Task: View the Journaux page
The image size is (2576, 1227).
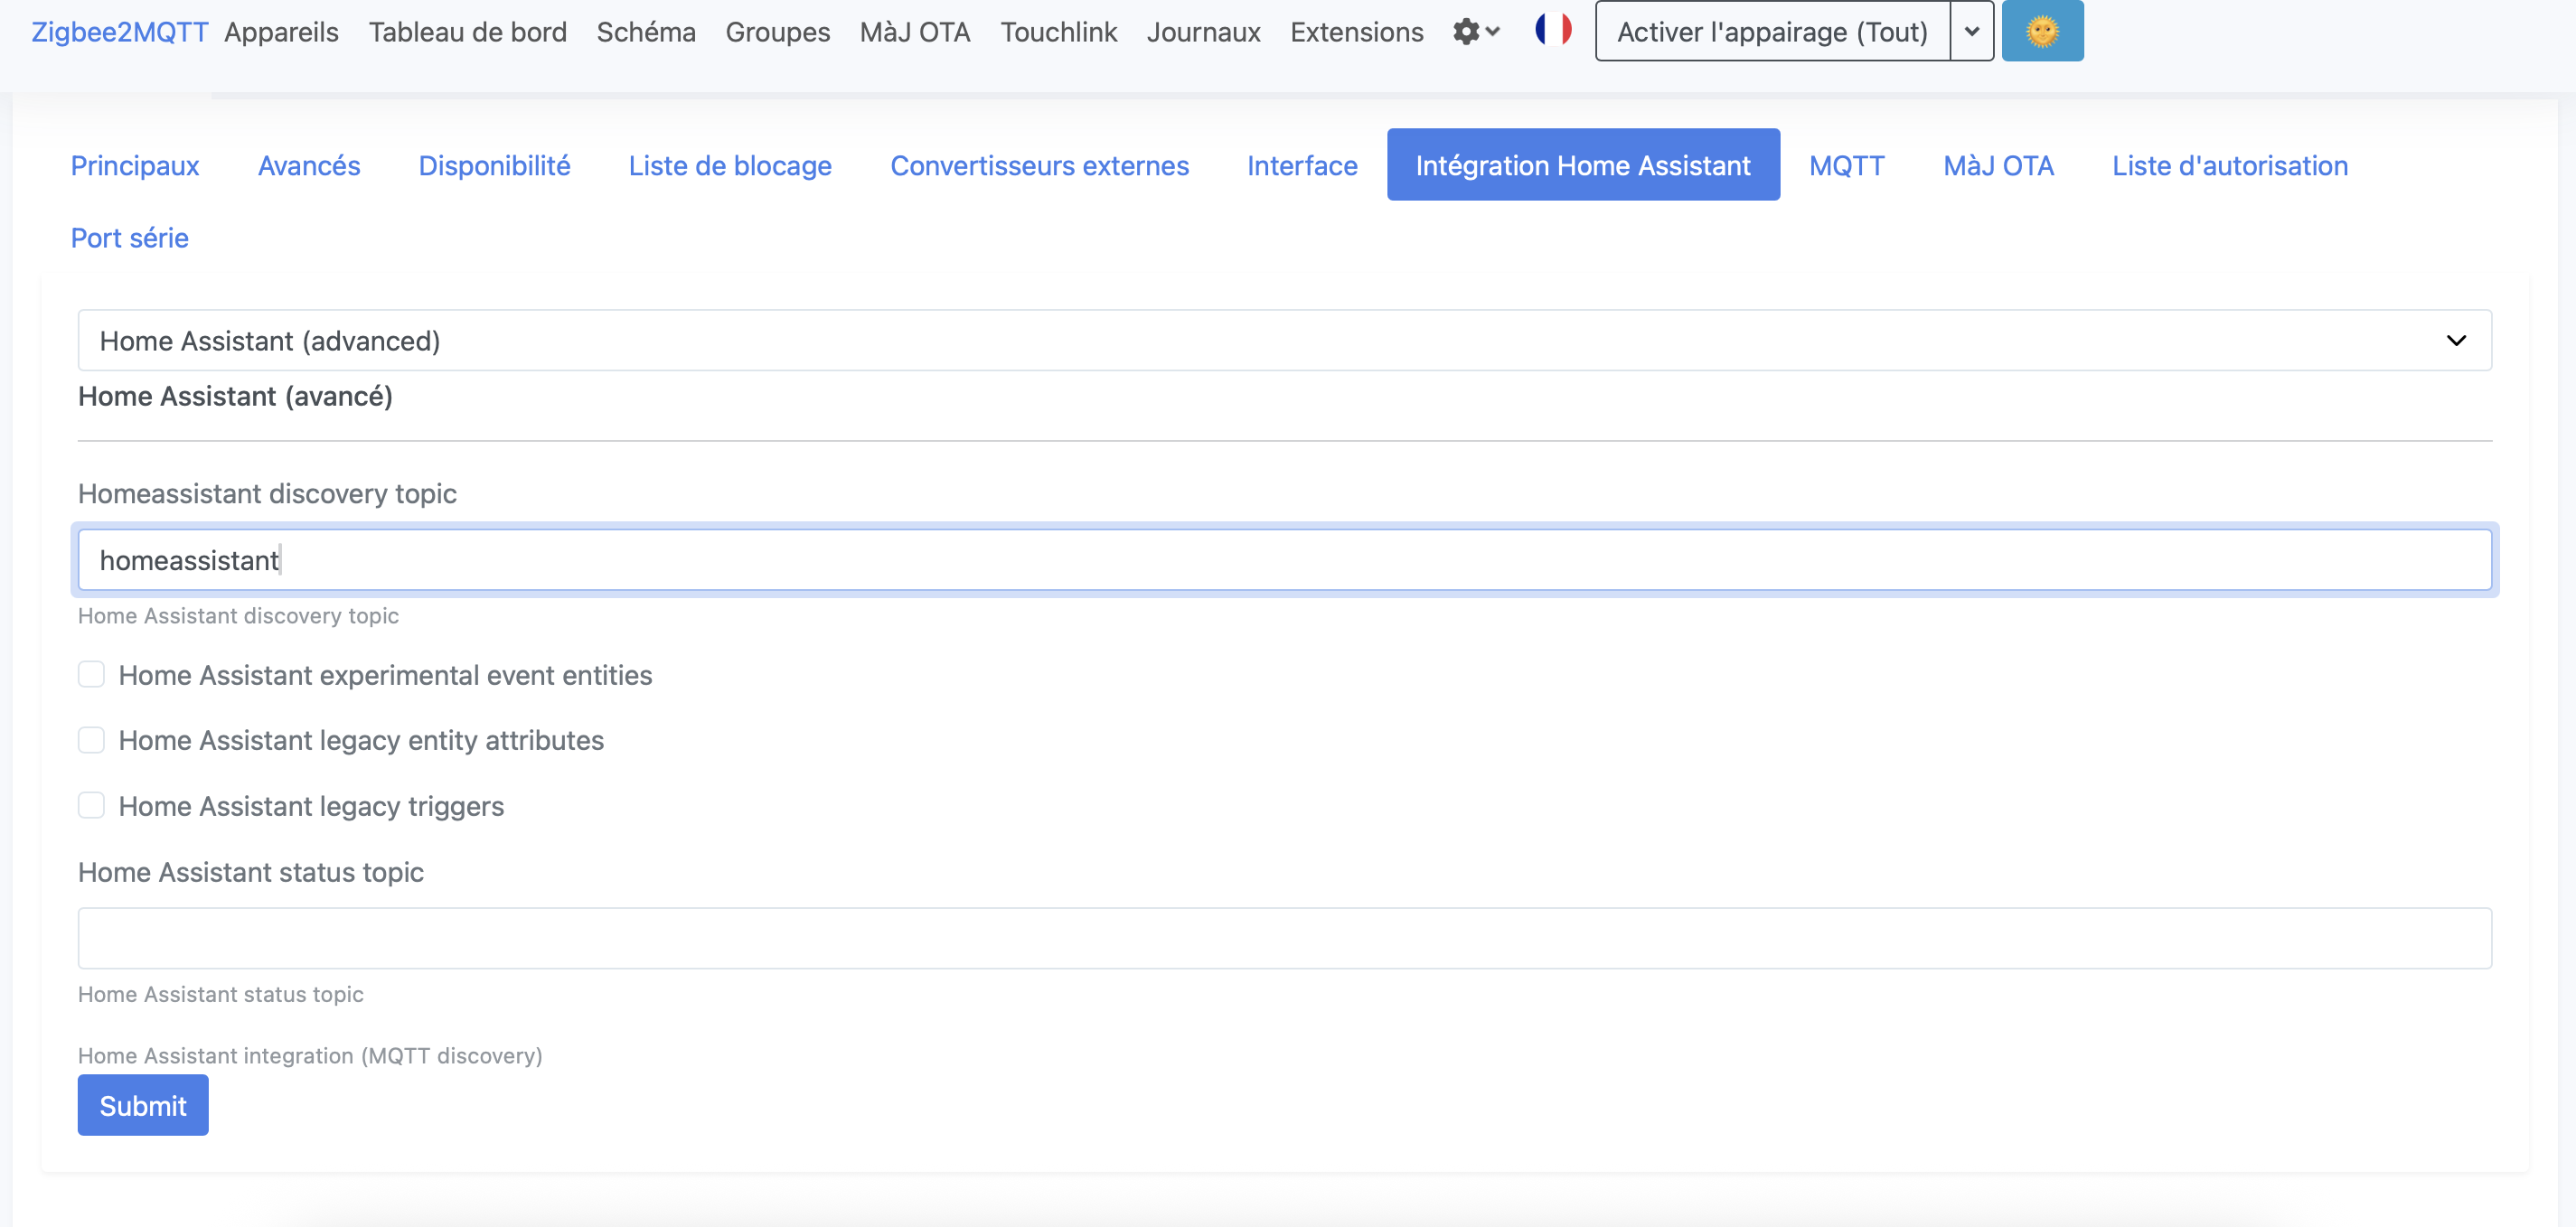Action: 1203,32
